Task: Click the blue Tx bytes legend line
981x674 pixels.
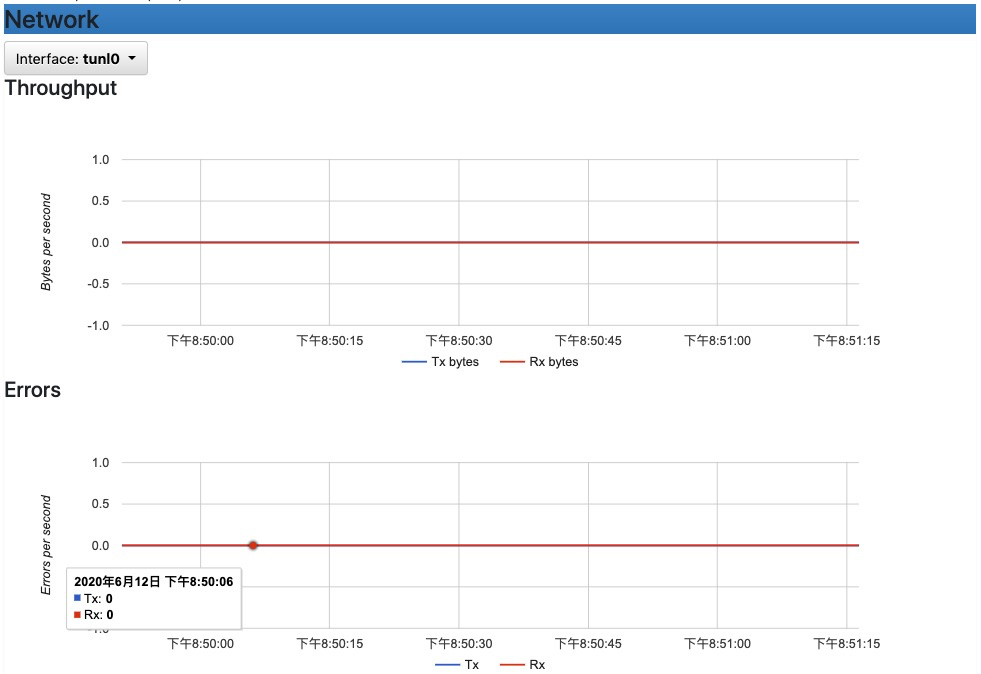Action: pyautogui.click(x=414, y=362)
